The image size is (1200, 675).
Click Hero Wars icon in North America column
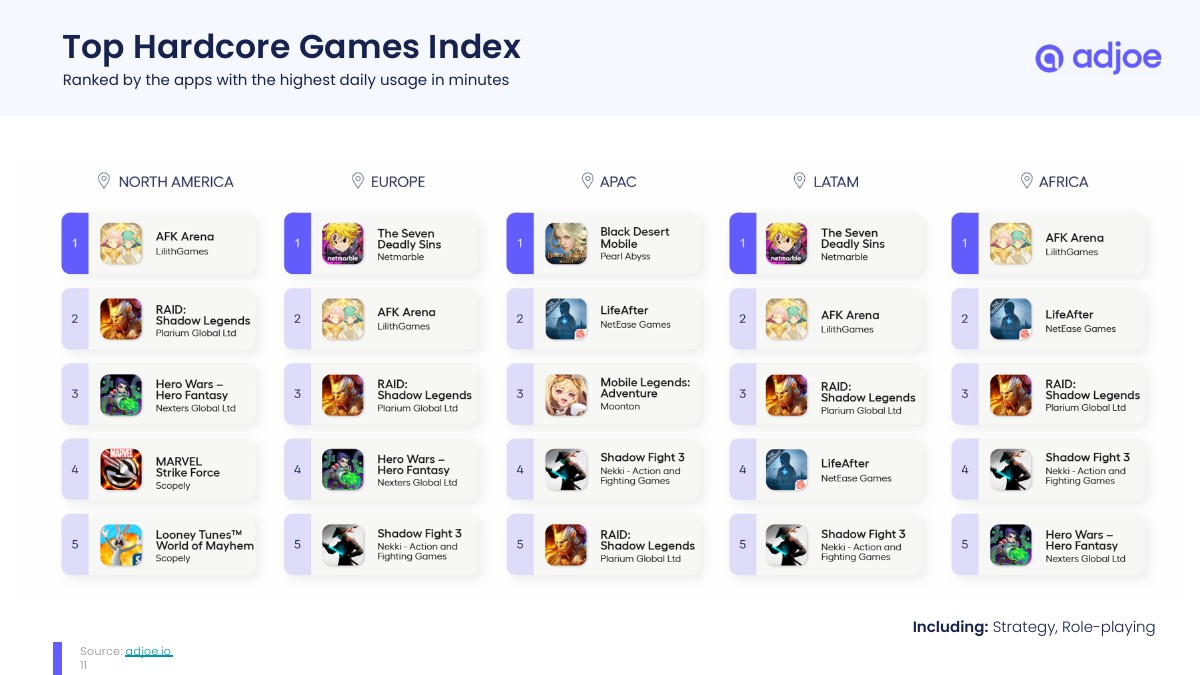coord(121,394)
